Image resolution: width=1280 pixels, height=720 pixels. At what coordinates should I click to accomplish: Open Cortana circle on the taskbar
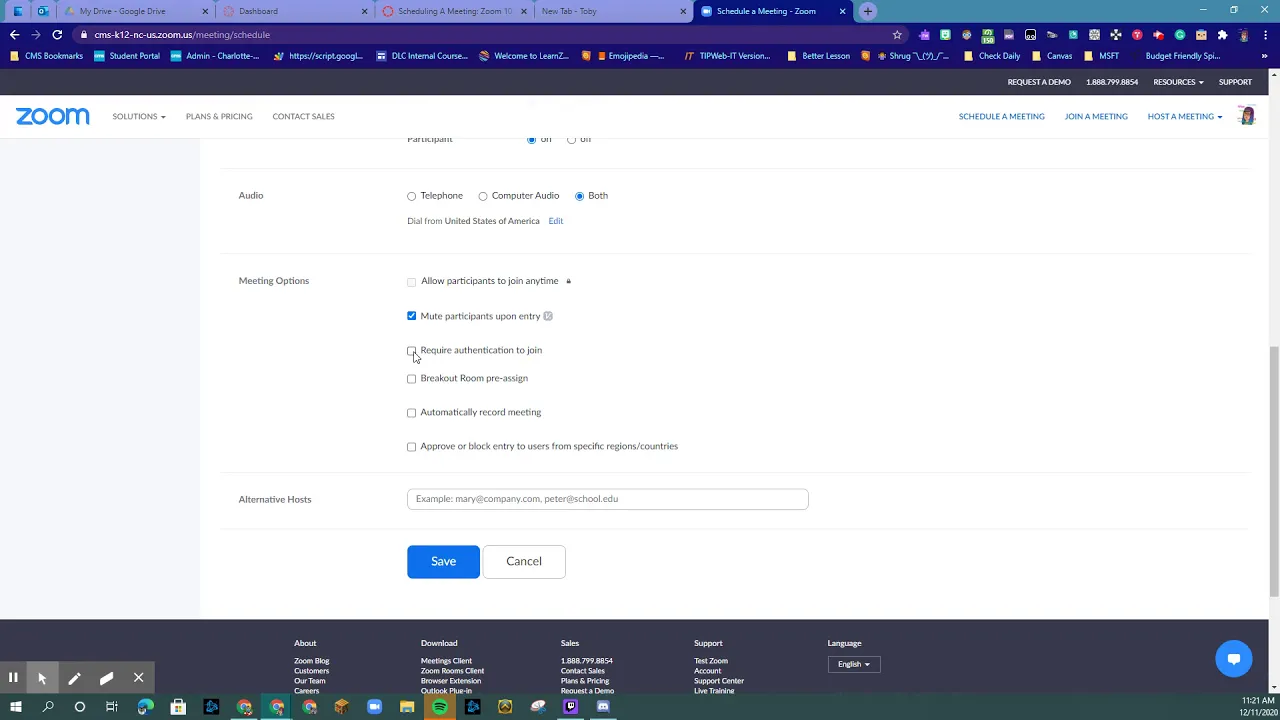80,707
